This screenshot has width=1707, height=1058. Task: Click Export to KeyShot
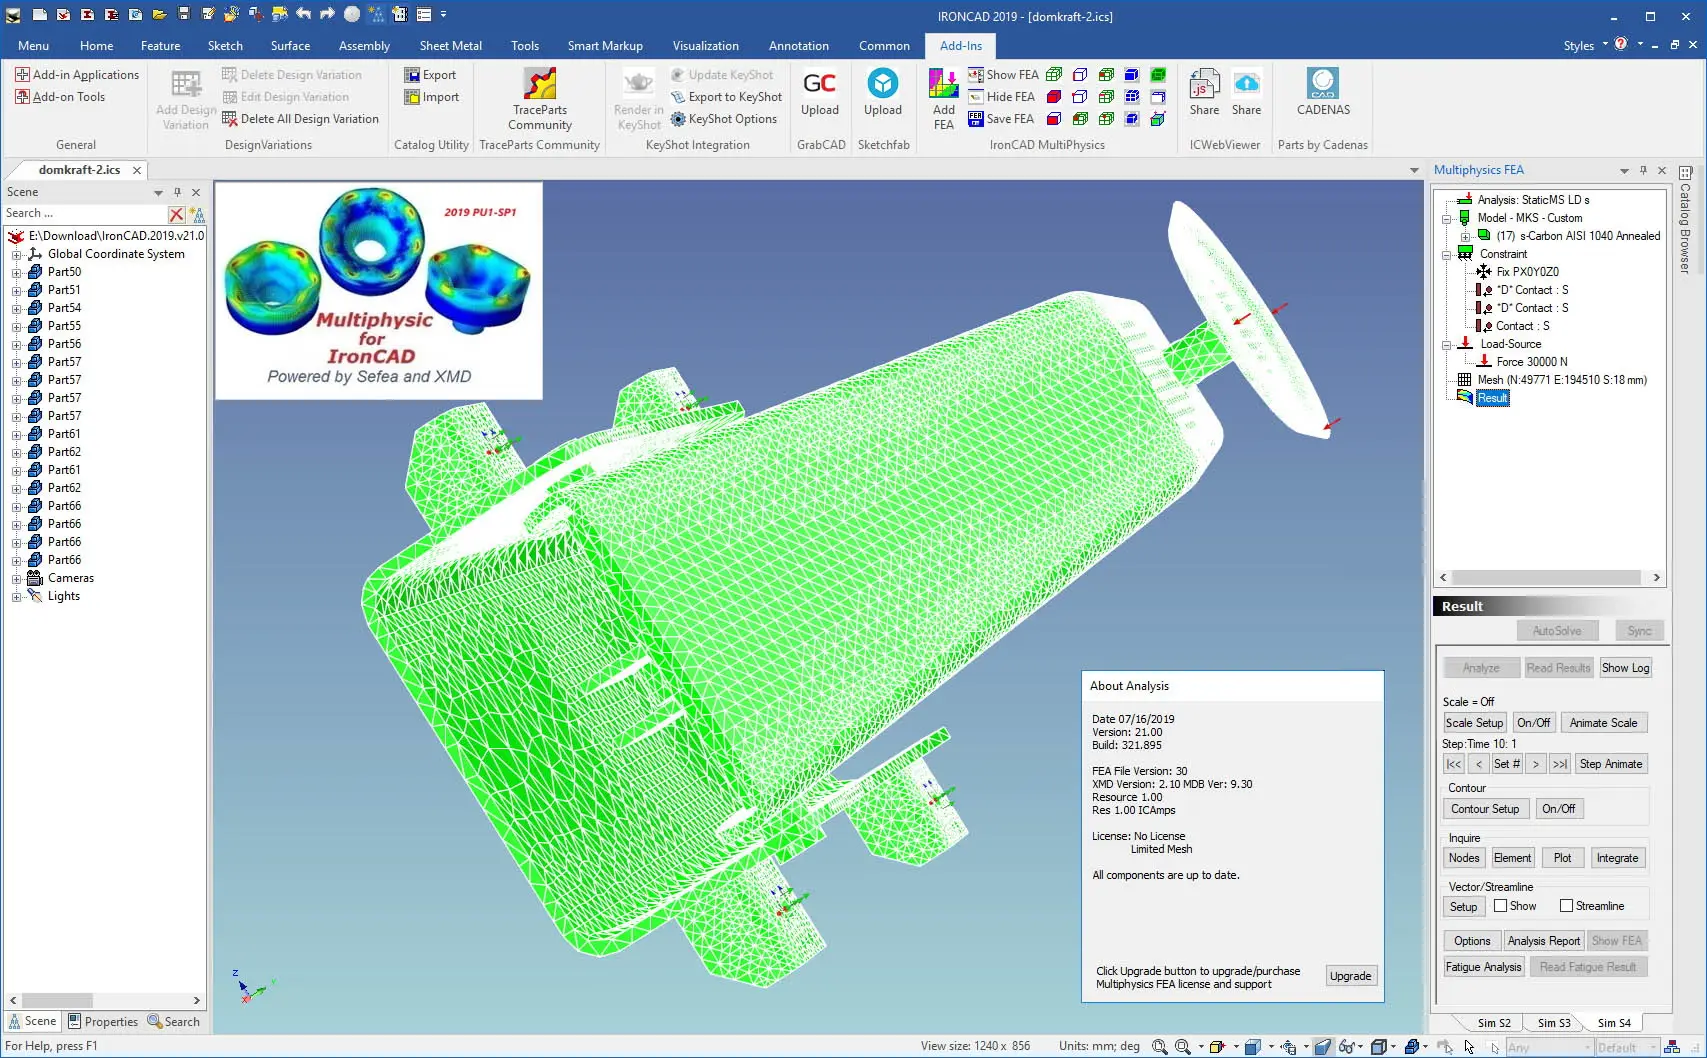click(x=726, y=97)
